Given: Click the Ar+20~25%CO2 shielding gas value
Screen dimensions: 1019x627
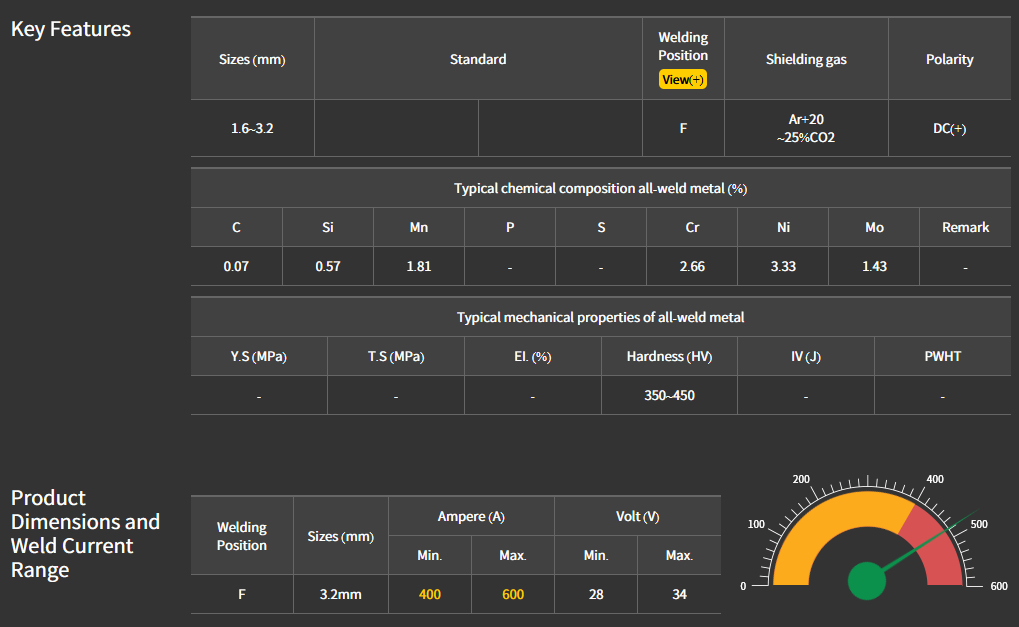Looking at the screenshot, I should (x=806, y=128).
